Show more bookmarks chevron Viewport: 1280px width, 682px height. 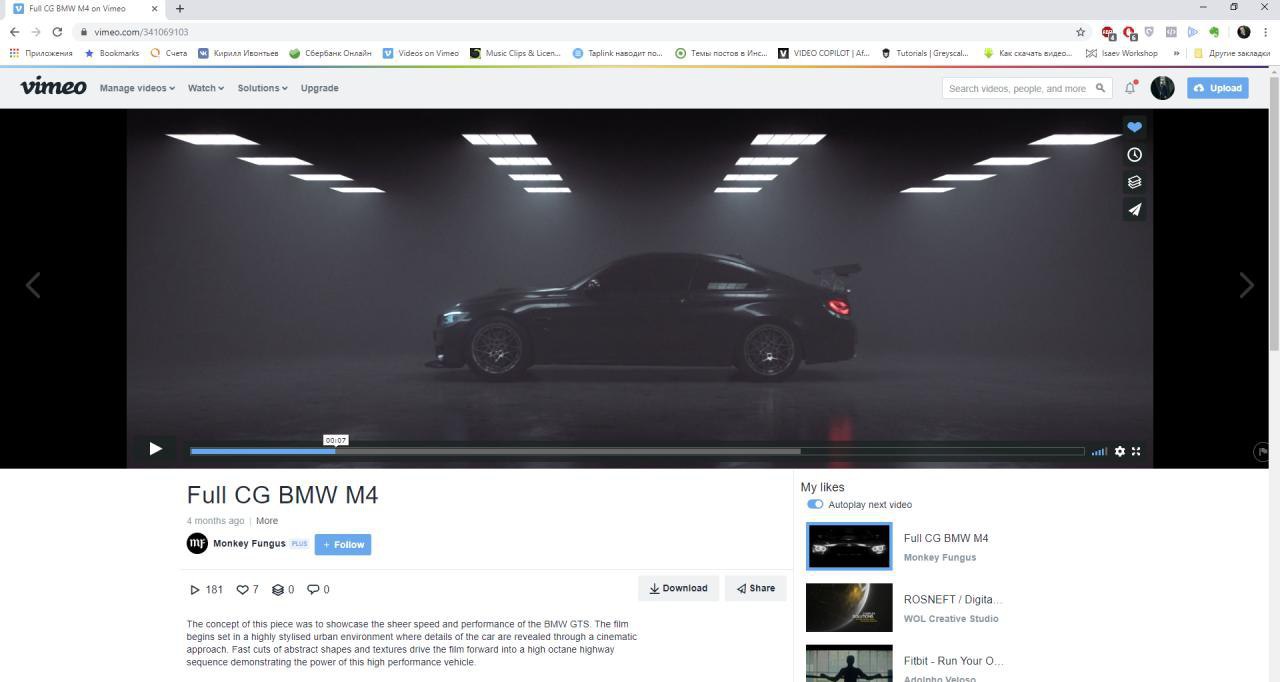tap(1177, 53)
